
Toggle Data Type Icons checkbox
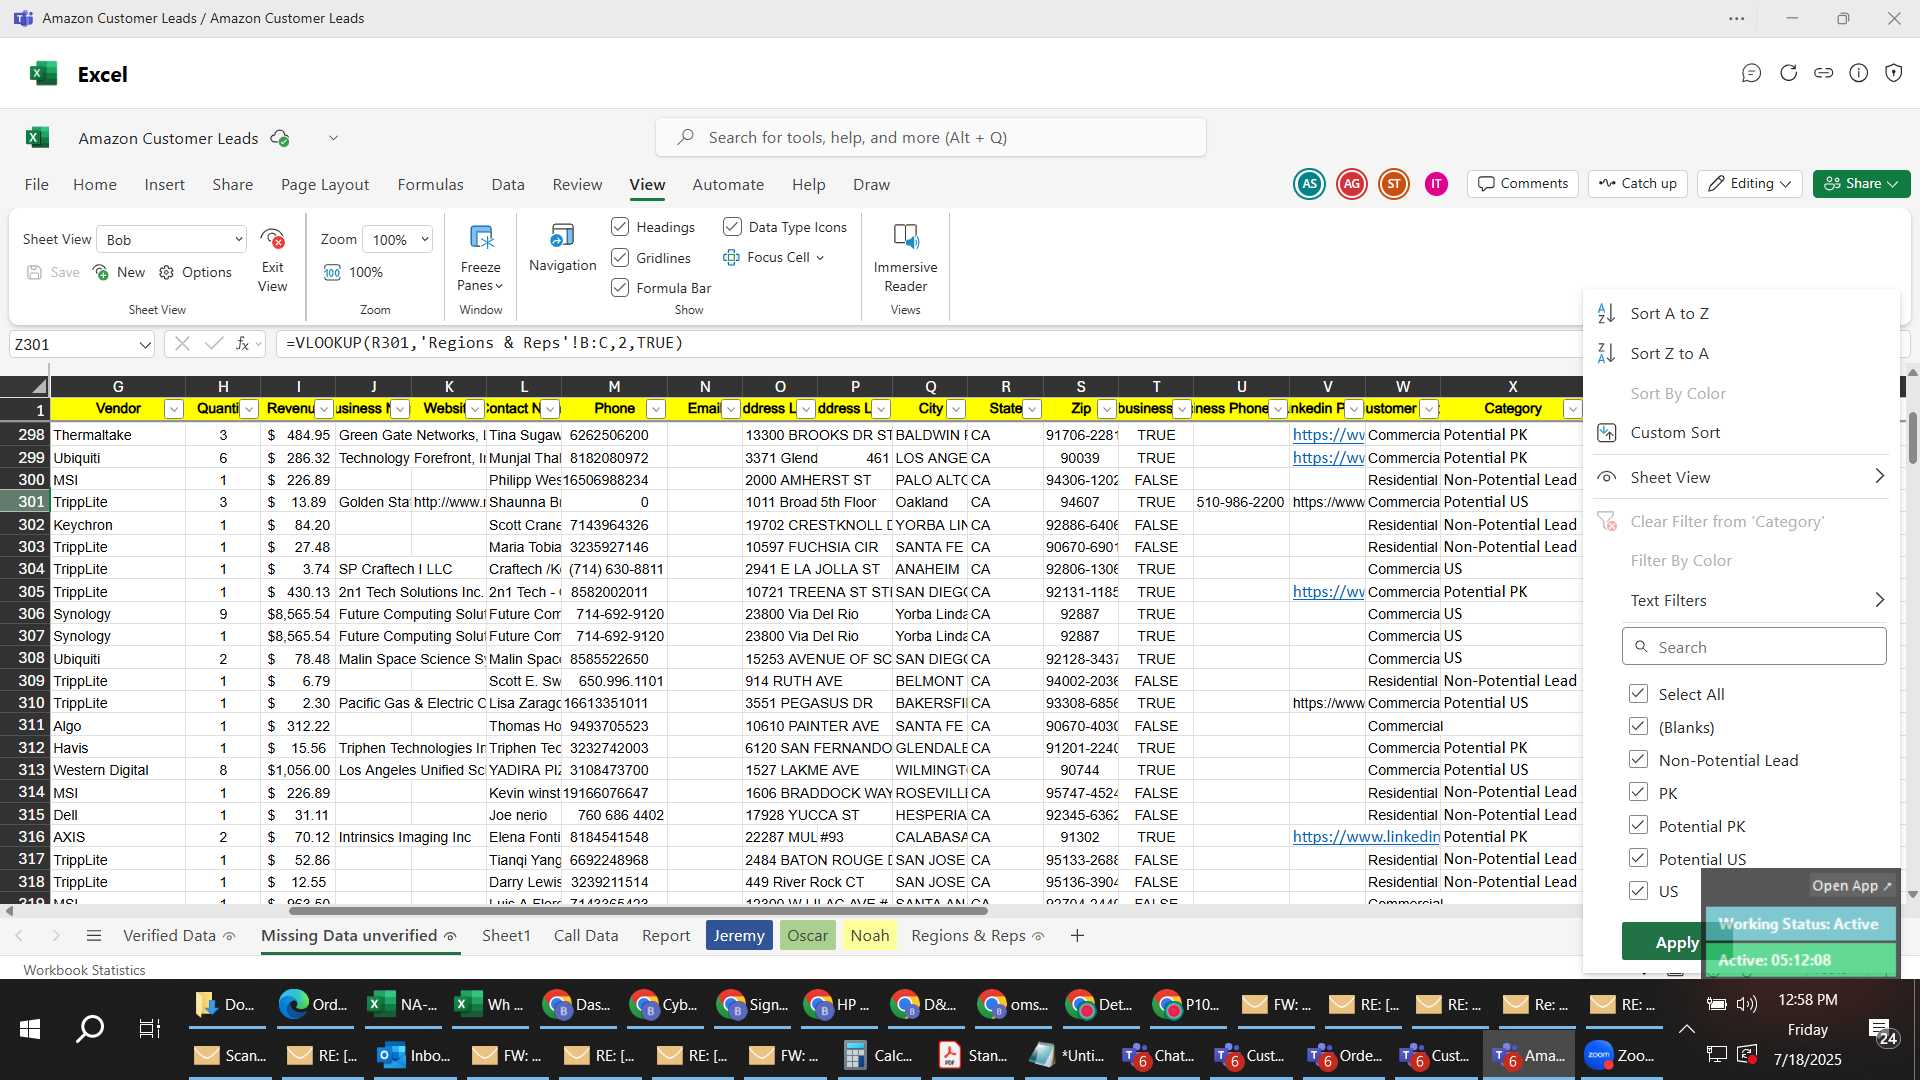tap(732, 227)
